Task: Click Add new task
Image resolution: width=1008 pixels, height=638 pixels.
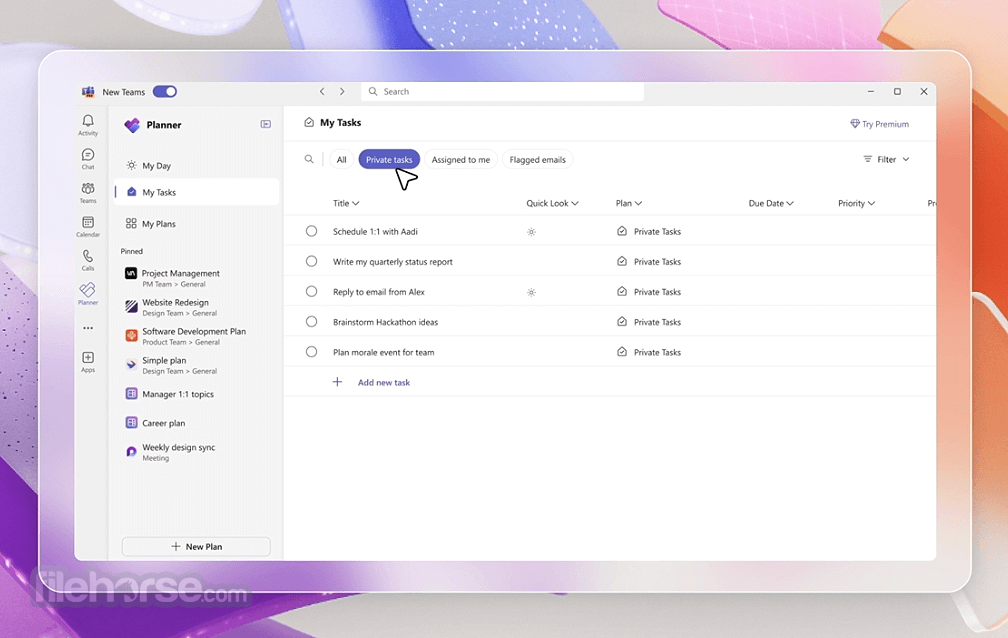Action: (x=384, y=383)
